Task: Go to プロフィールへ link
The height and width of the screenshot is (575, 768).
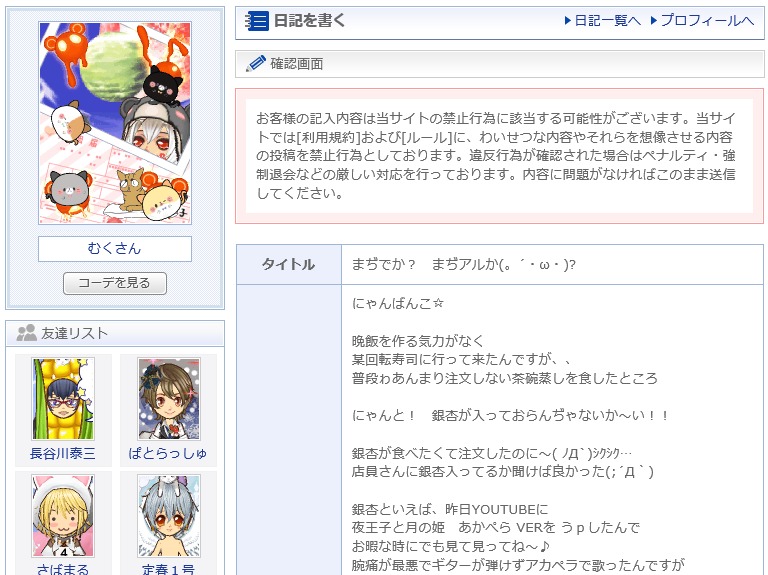Action: [707, 21]
